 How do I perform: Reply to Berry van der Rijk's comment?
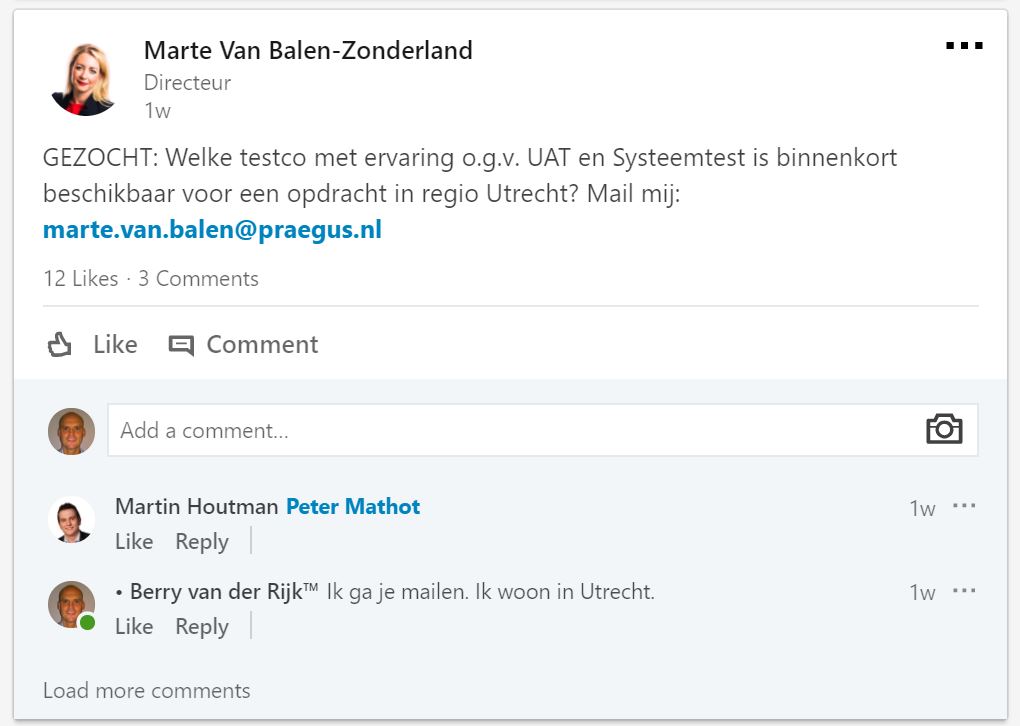(x=202, y=626)
